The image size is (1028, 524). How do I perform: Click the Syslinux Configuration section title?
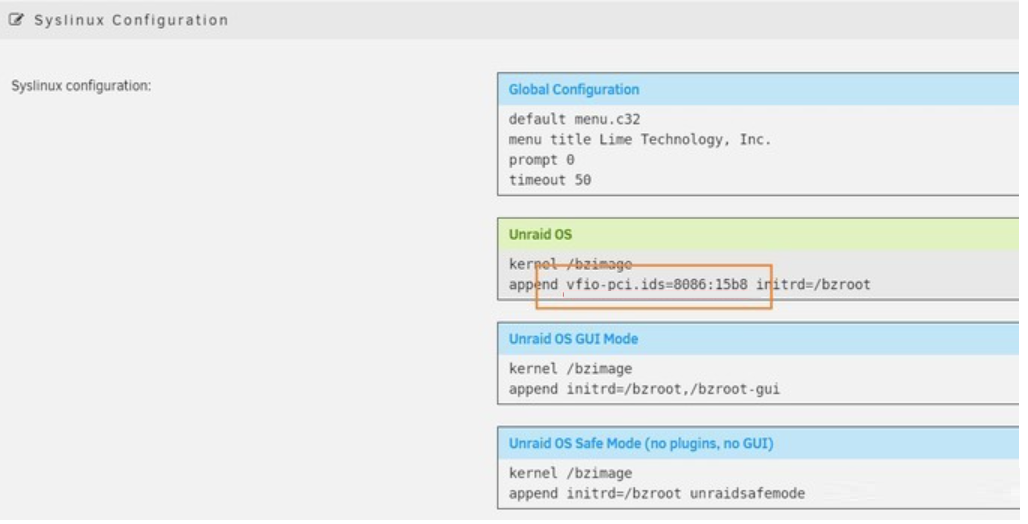131,20
